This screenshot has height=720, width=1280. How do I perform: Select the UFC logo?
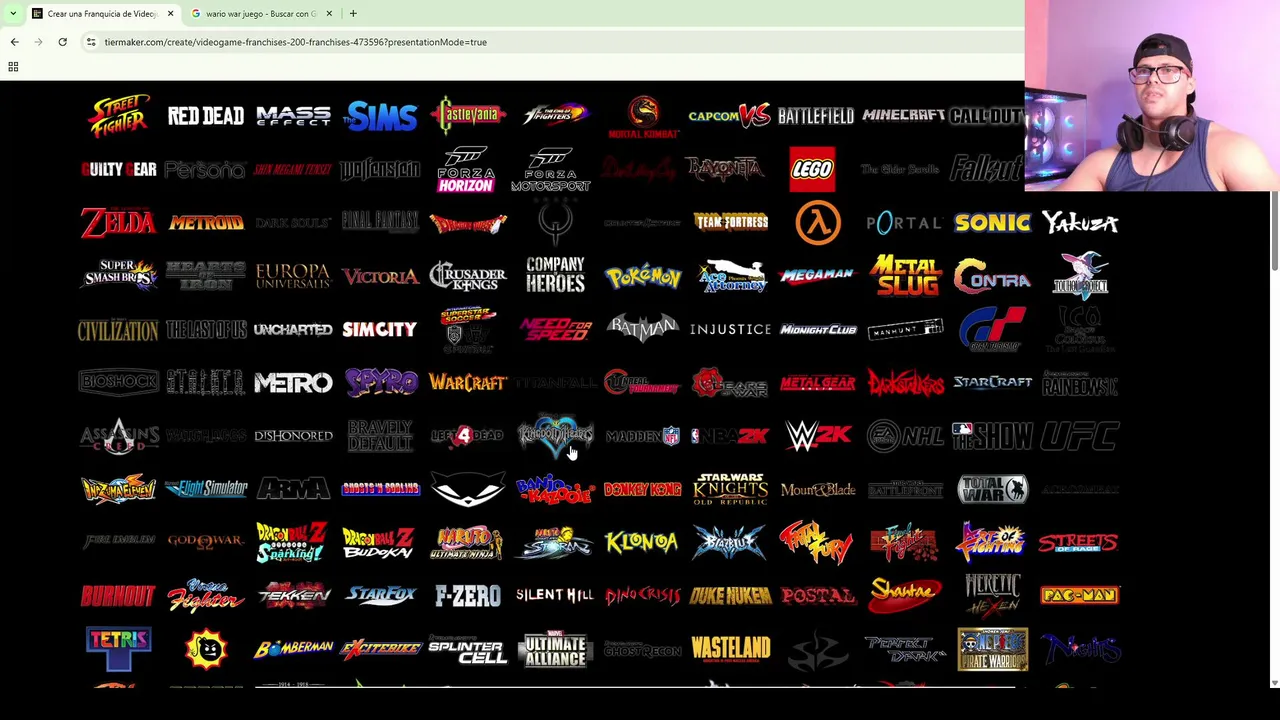(x=1080, y=436)
